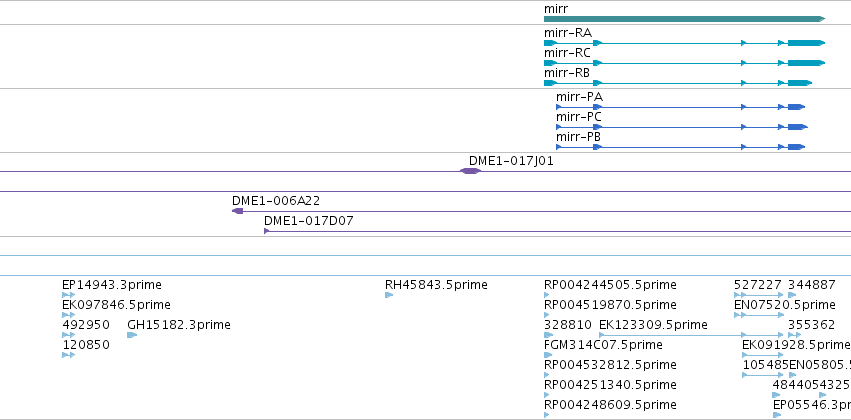851x420 pixels.
Task: Click the DME1-017D07 clone start arrow
Action: (266, 231)
